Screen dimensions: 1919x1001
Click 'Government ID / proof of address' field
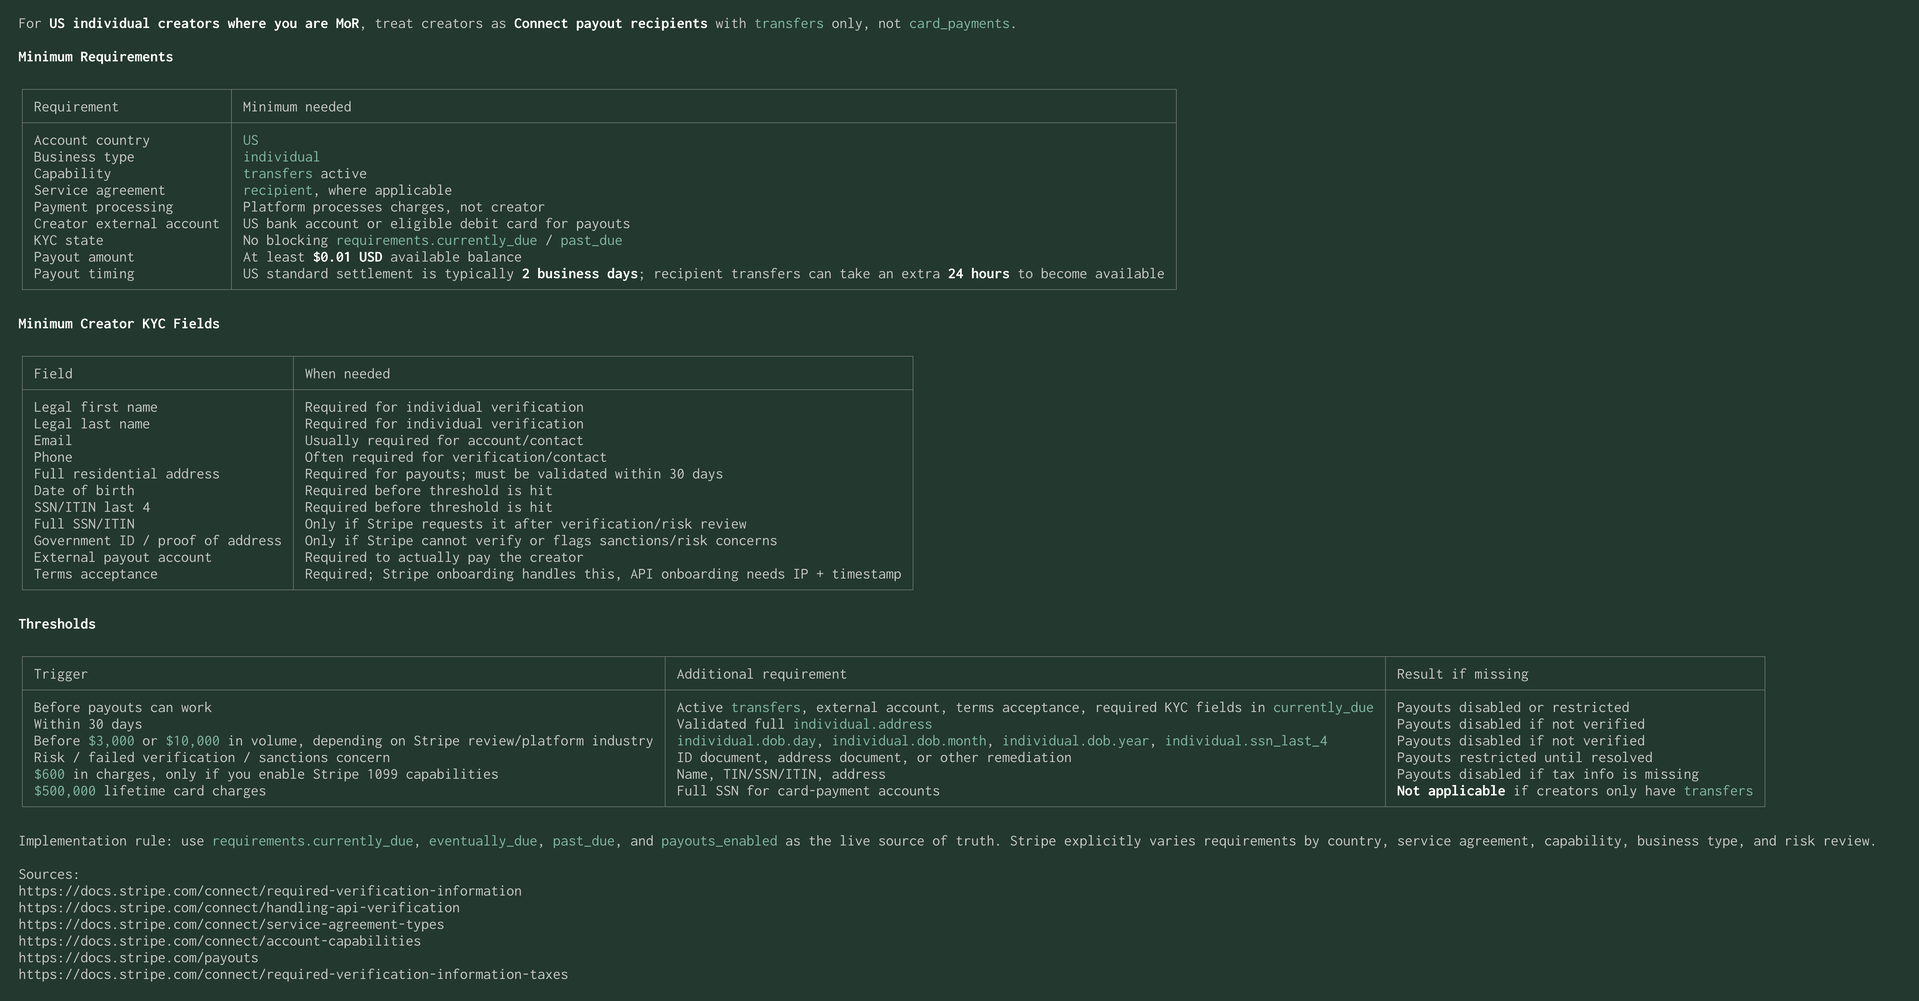(x=158, y=541)
